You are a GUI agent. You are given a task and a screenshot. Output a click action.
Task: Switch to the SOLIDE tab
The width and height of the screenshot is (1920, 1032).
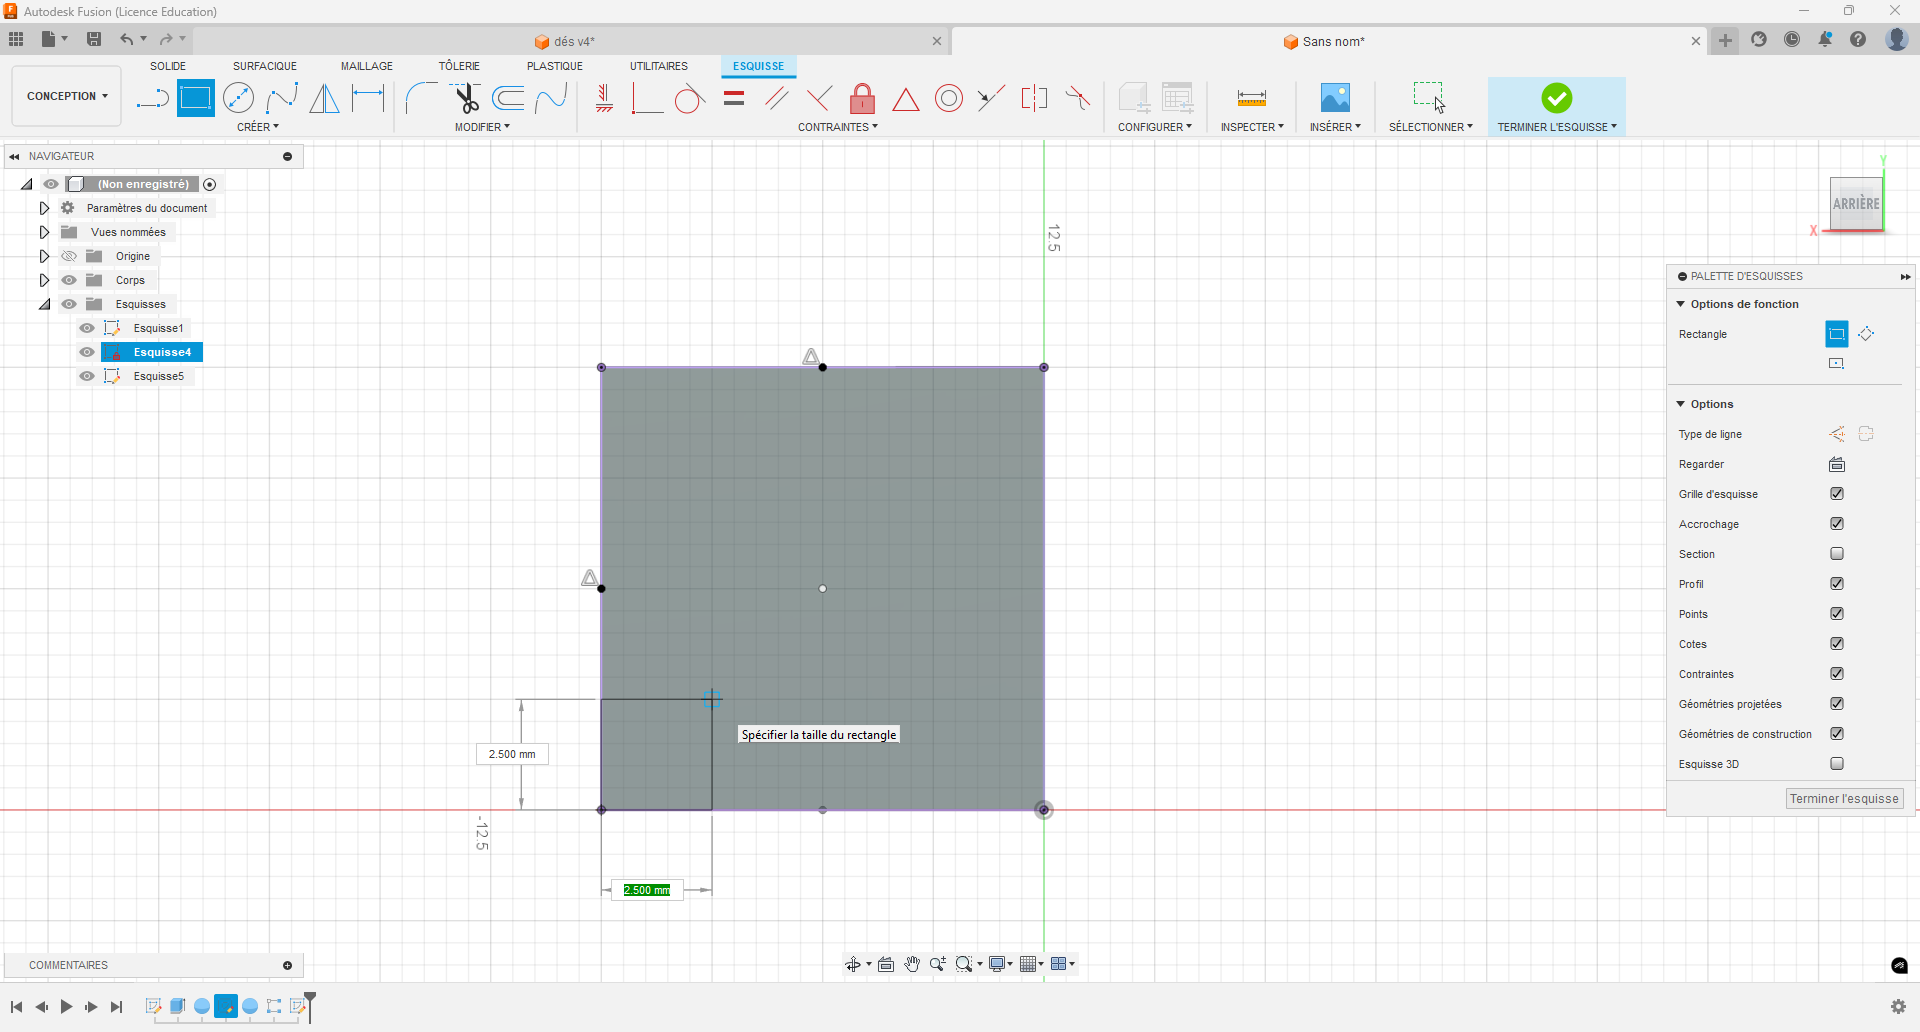click(x=168, y=66)
